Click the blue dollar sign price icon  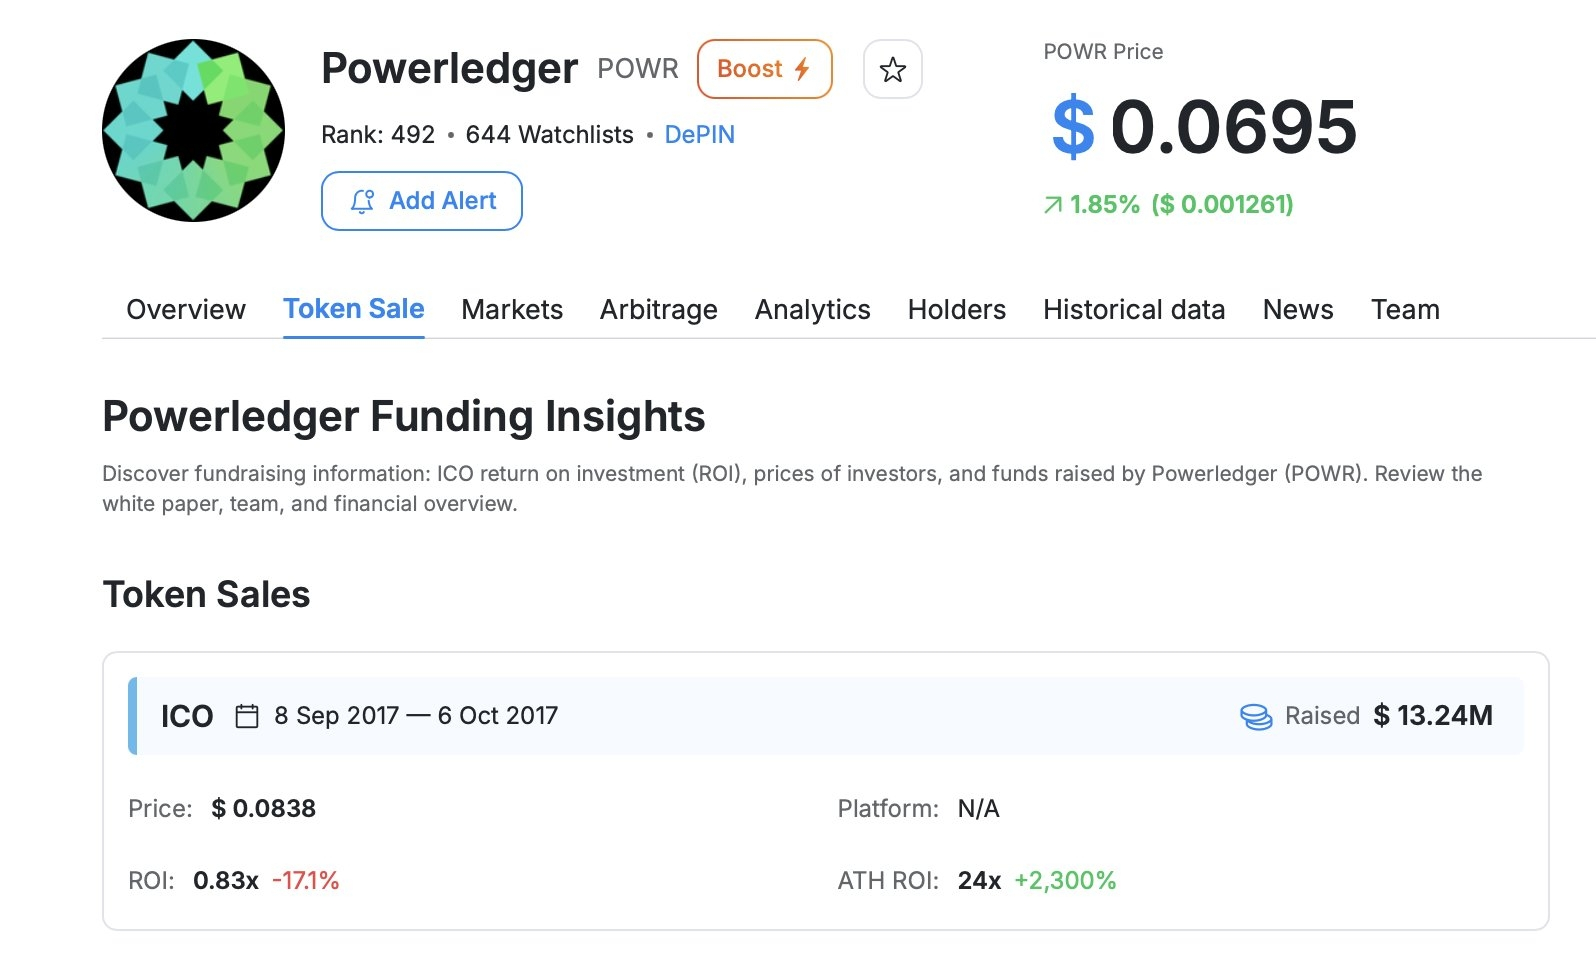point(1073,127)
